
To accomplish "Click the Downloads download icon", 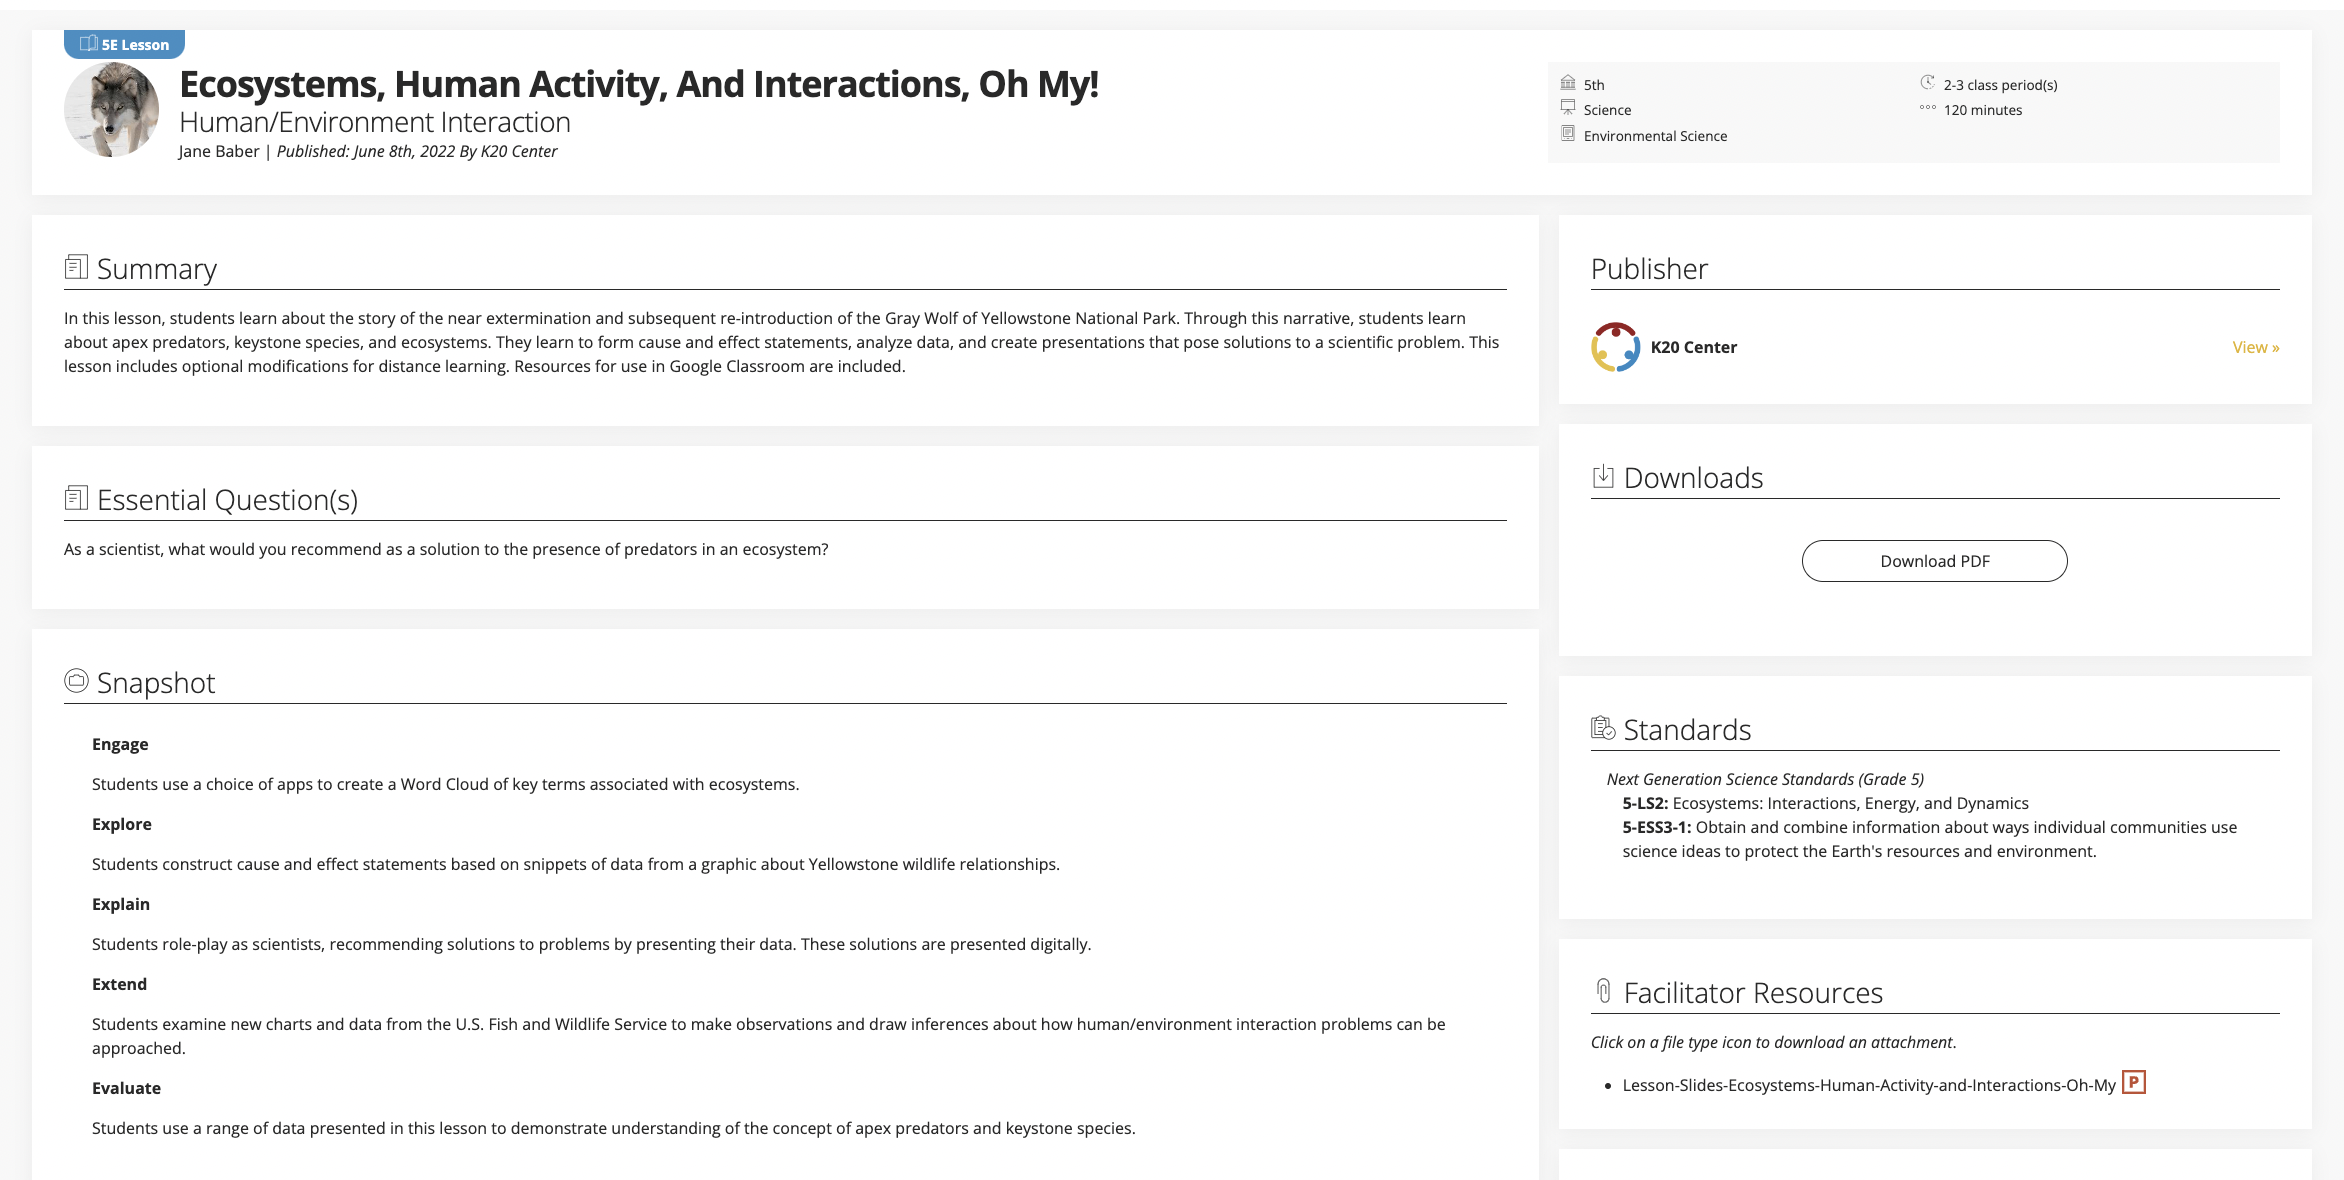I will pos(1605,476).
